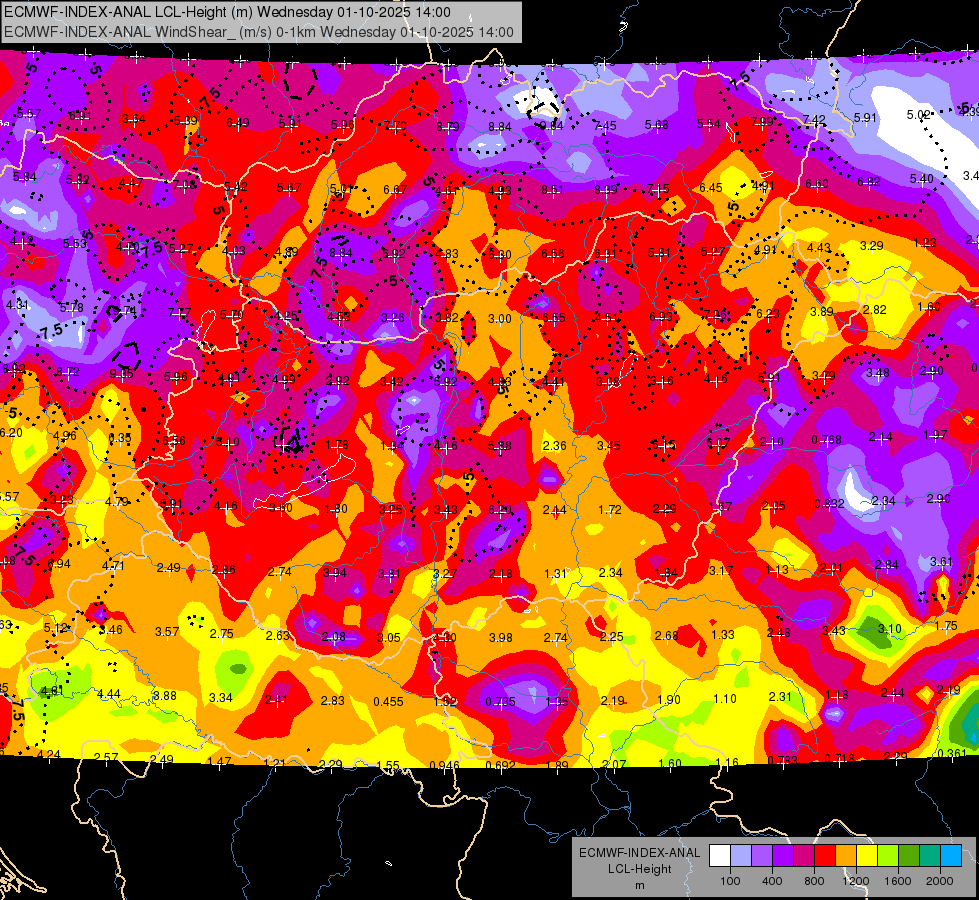This screenshot has width=979, height=900.
Task: Click the teal legend swatch
Action: [x=930, y=856]
